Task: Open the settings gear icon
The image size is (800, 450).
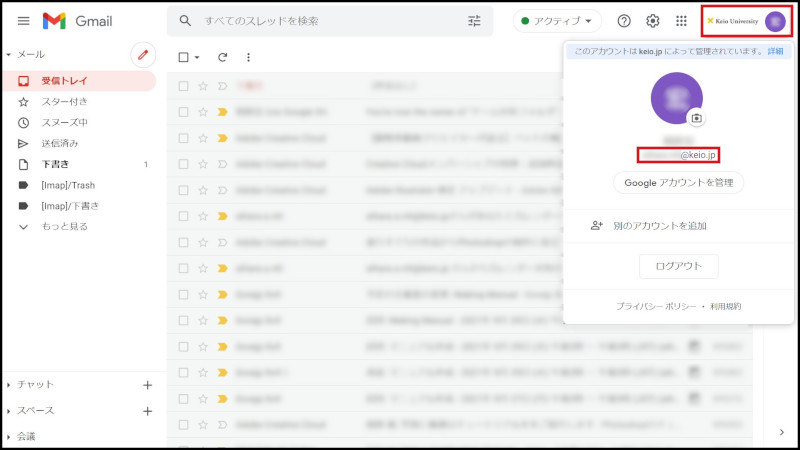Action: click(x=653, y=21)
